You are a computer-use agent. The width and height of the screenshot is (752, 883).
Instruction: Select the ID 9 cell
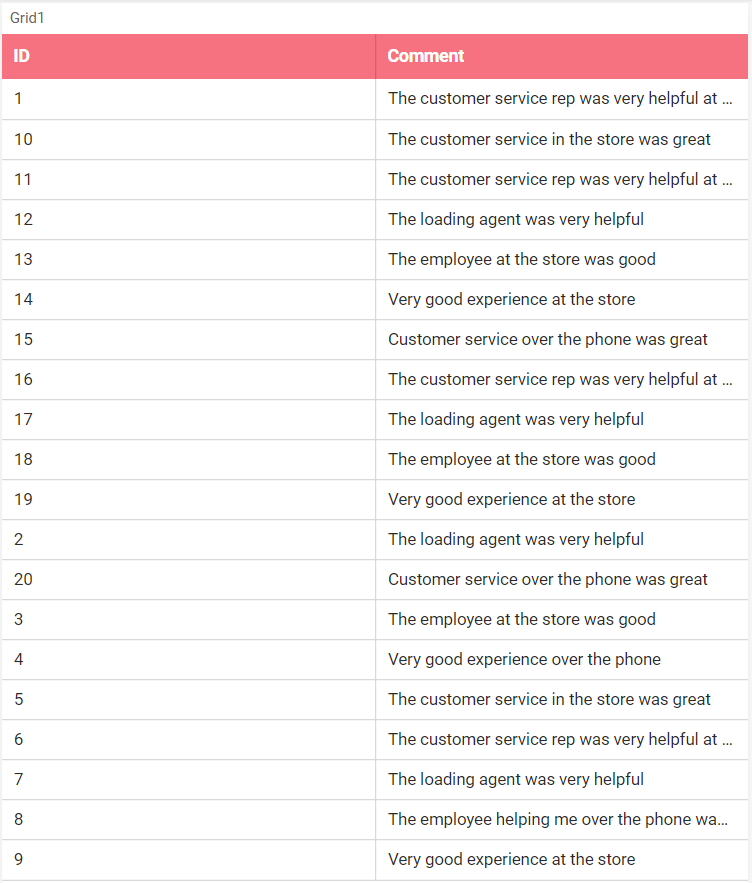click(189, 859)
